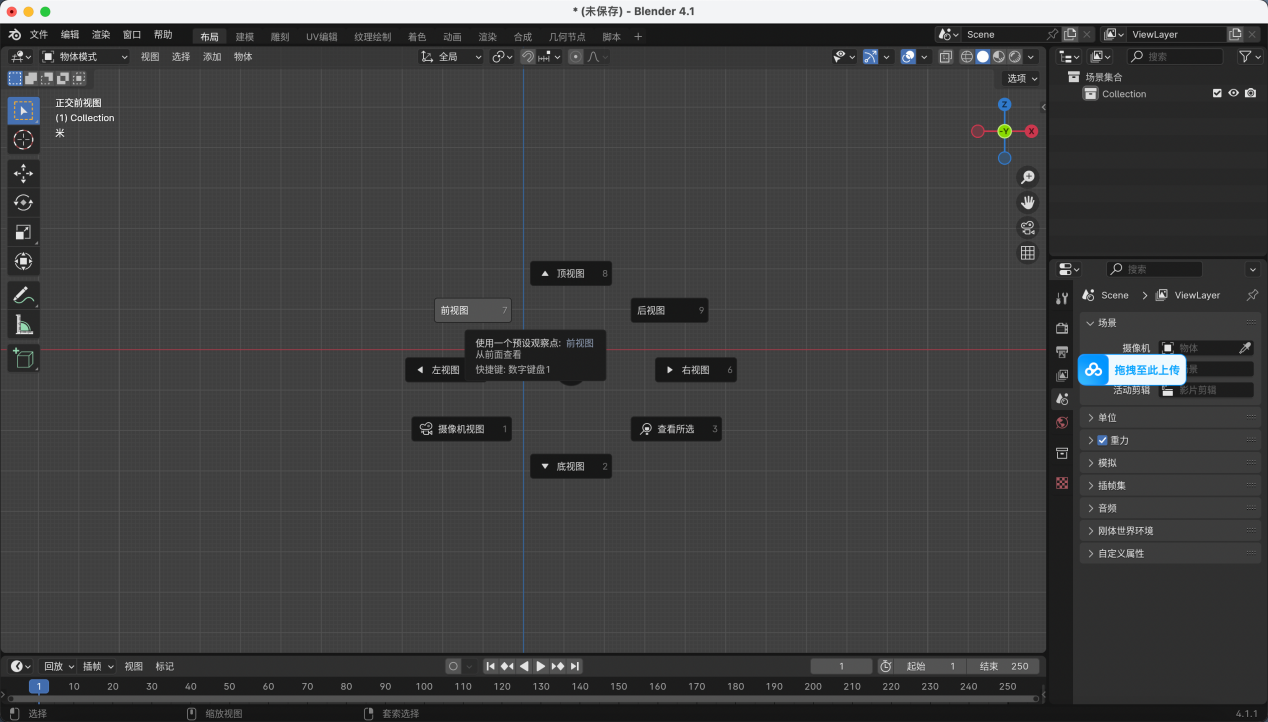Viewport: 1268px width, 722px height.
Task: Click the red X axis gizmo ball
Action: click(1031, 131)
